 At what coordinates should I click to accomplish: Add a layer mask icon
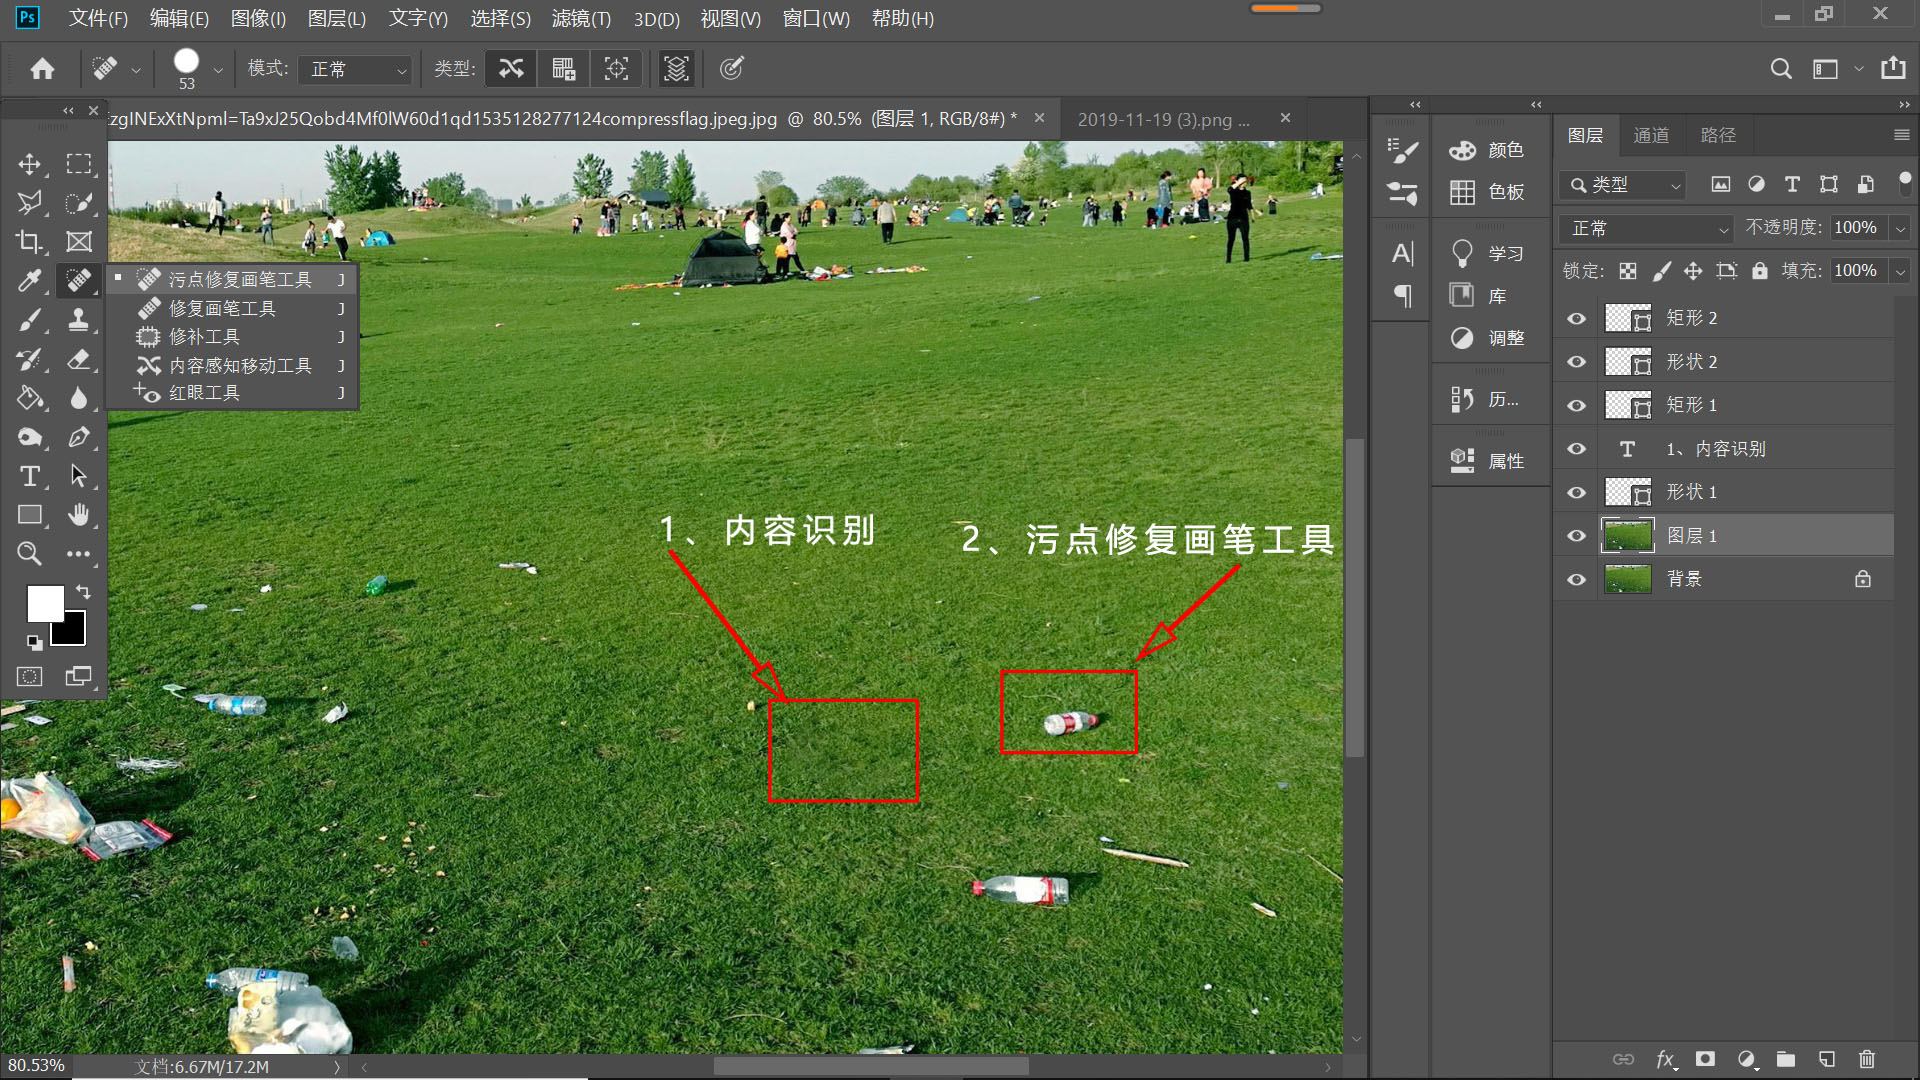[1705, 1059]
